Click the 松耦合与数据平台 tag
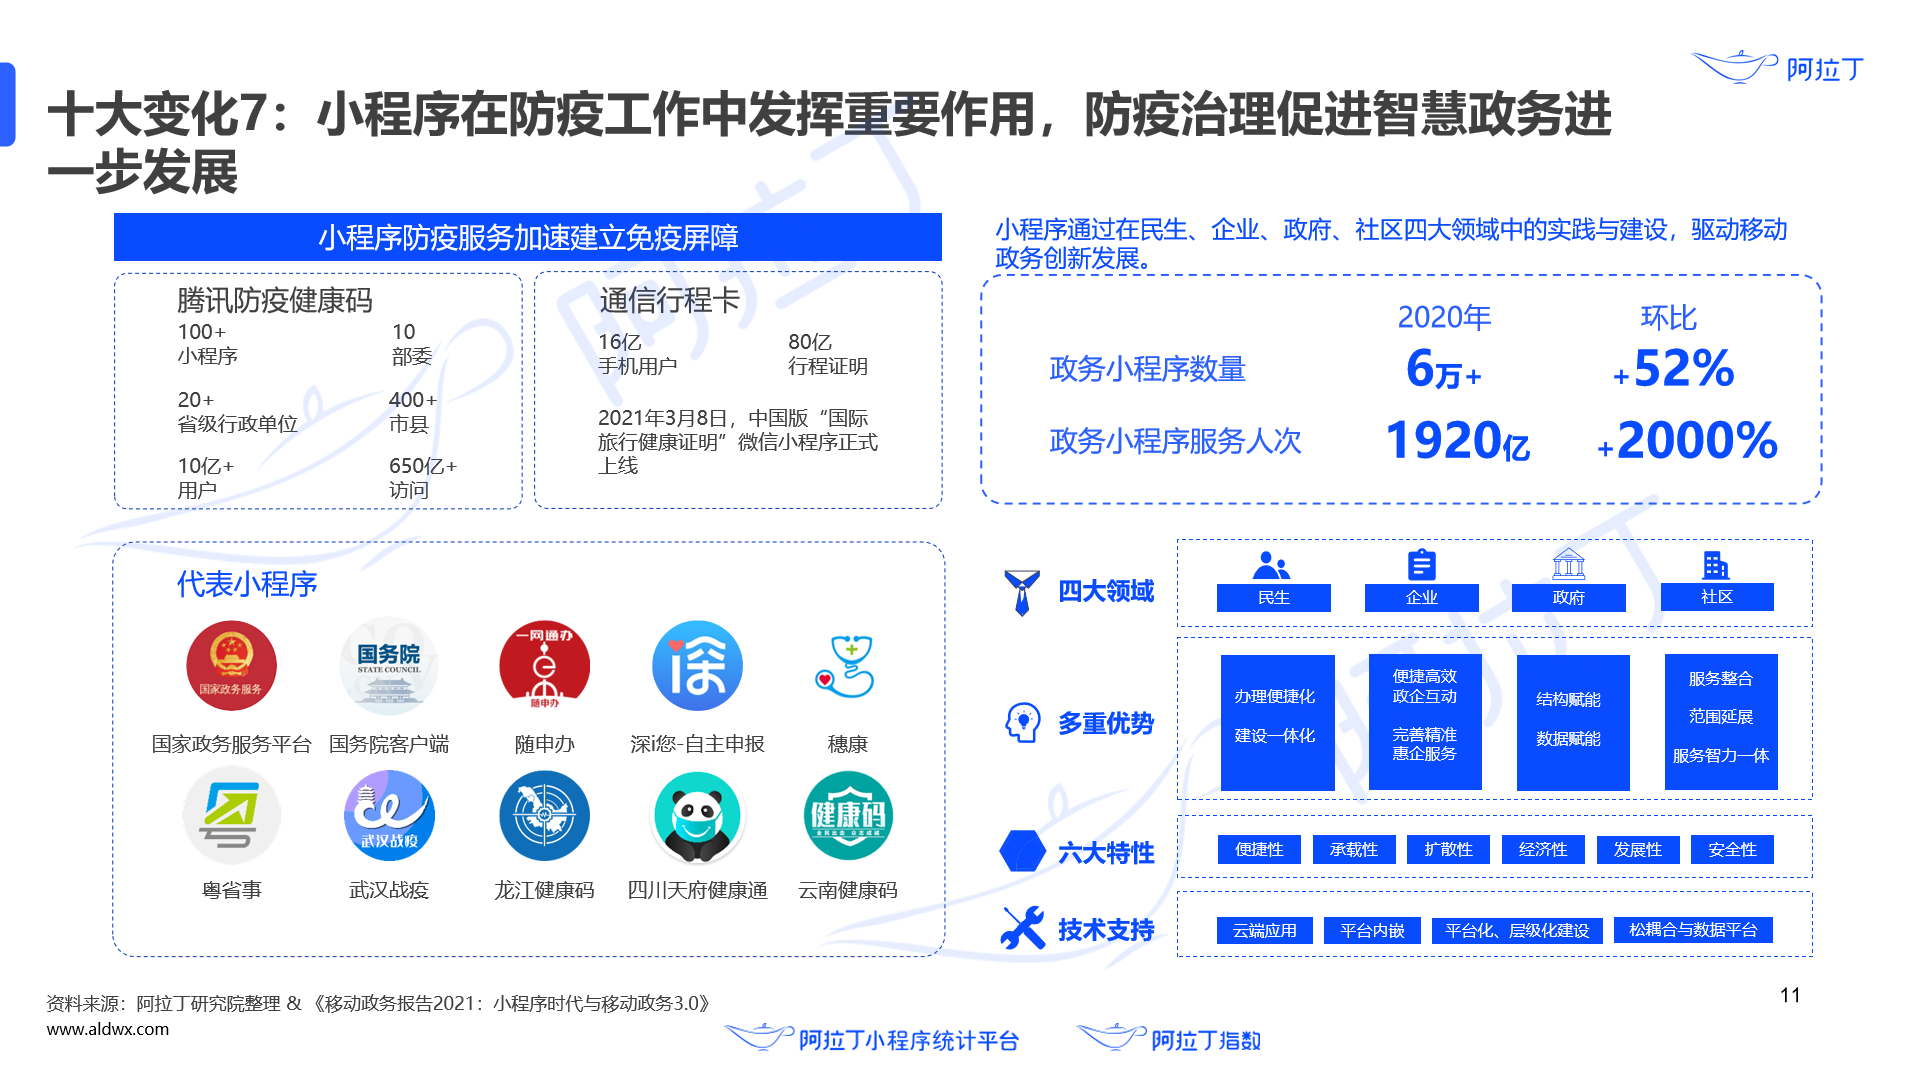Image resolution: width=1920 pixels, height=1080 pixels. pos(1692,930)
